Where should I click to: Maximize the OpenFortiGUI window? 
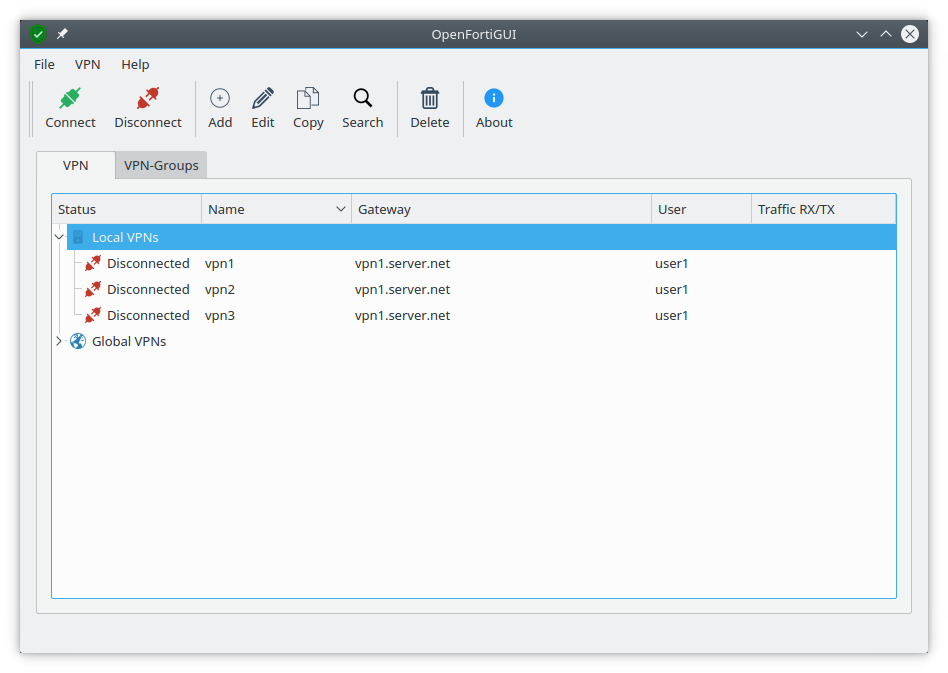pos(886,34)
